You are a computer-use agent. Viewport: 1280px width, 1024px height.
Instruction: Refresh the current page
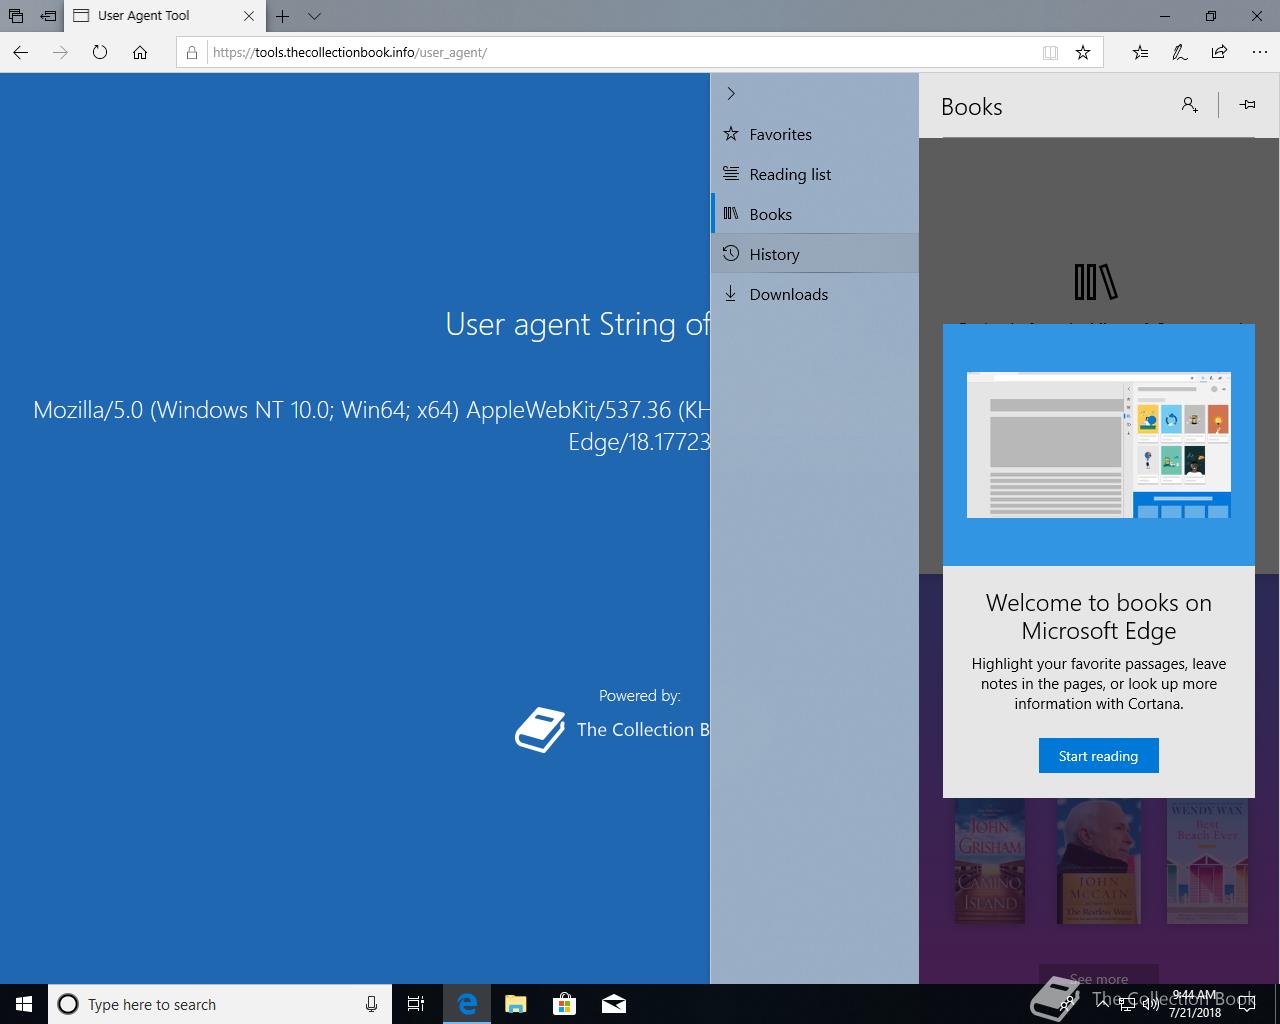click(x=100, y=52)
